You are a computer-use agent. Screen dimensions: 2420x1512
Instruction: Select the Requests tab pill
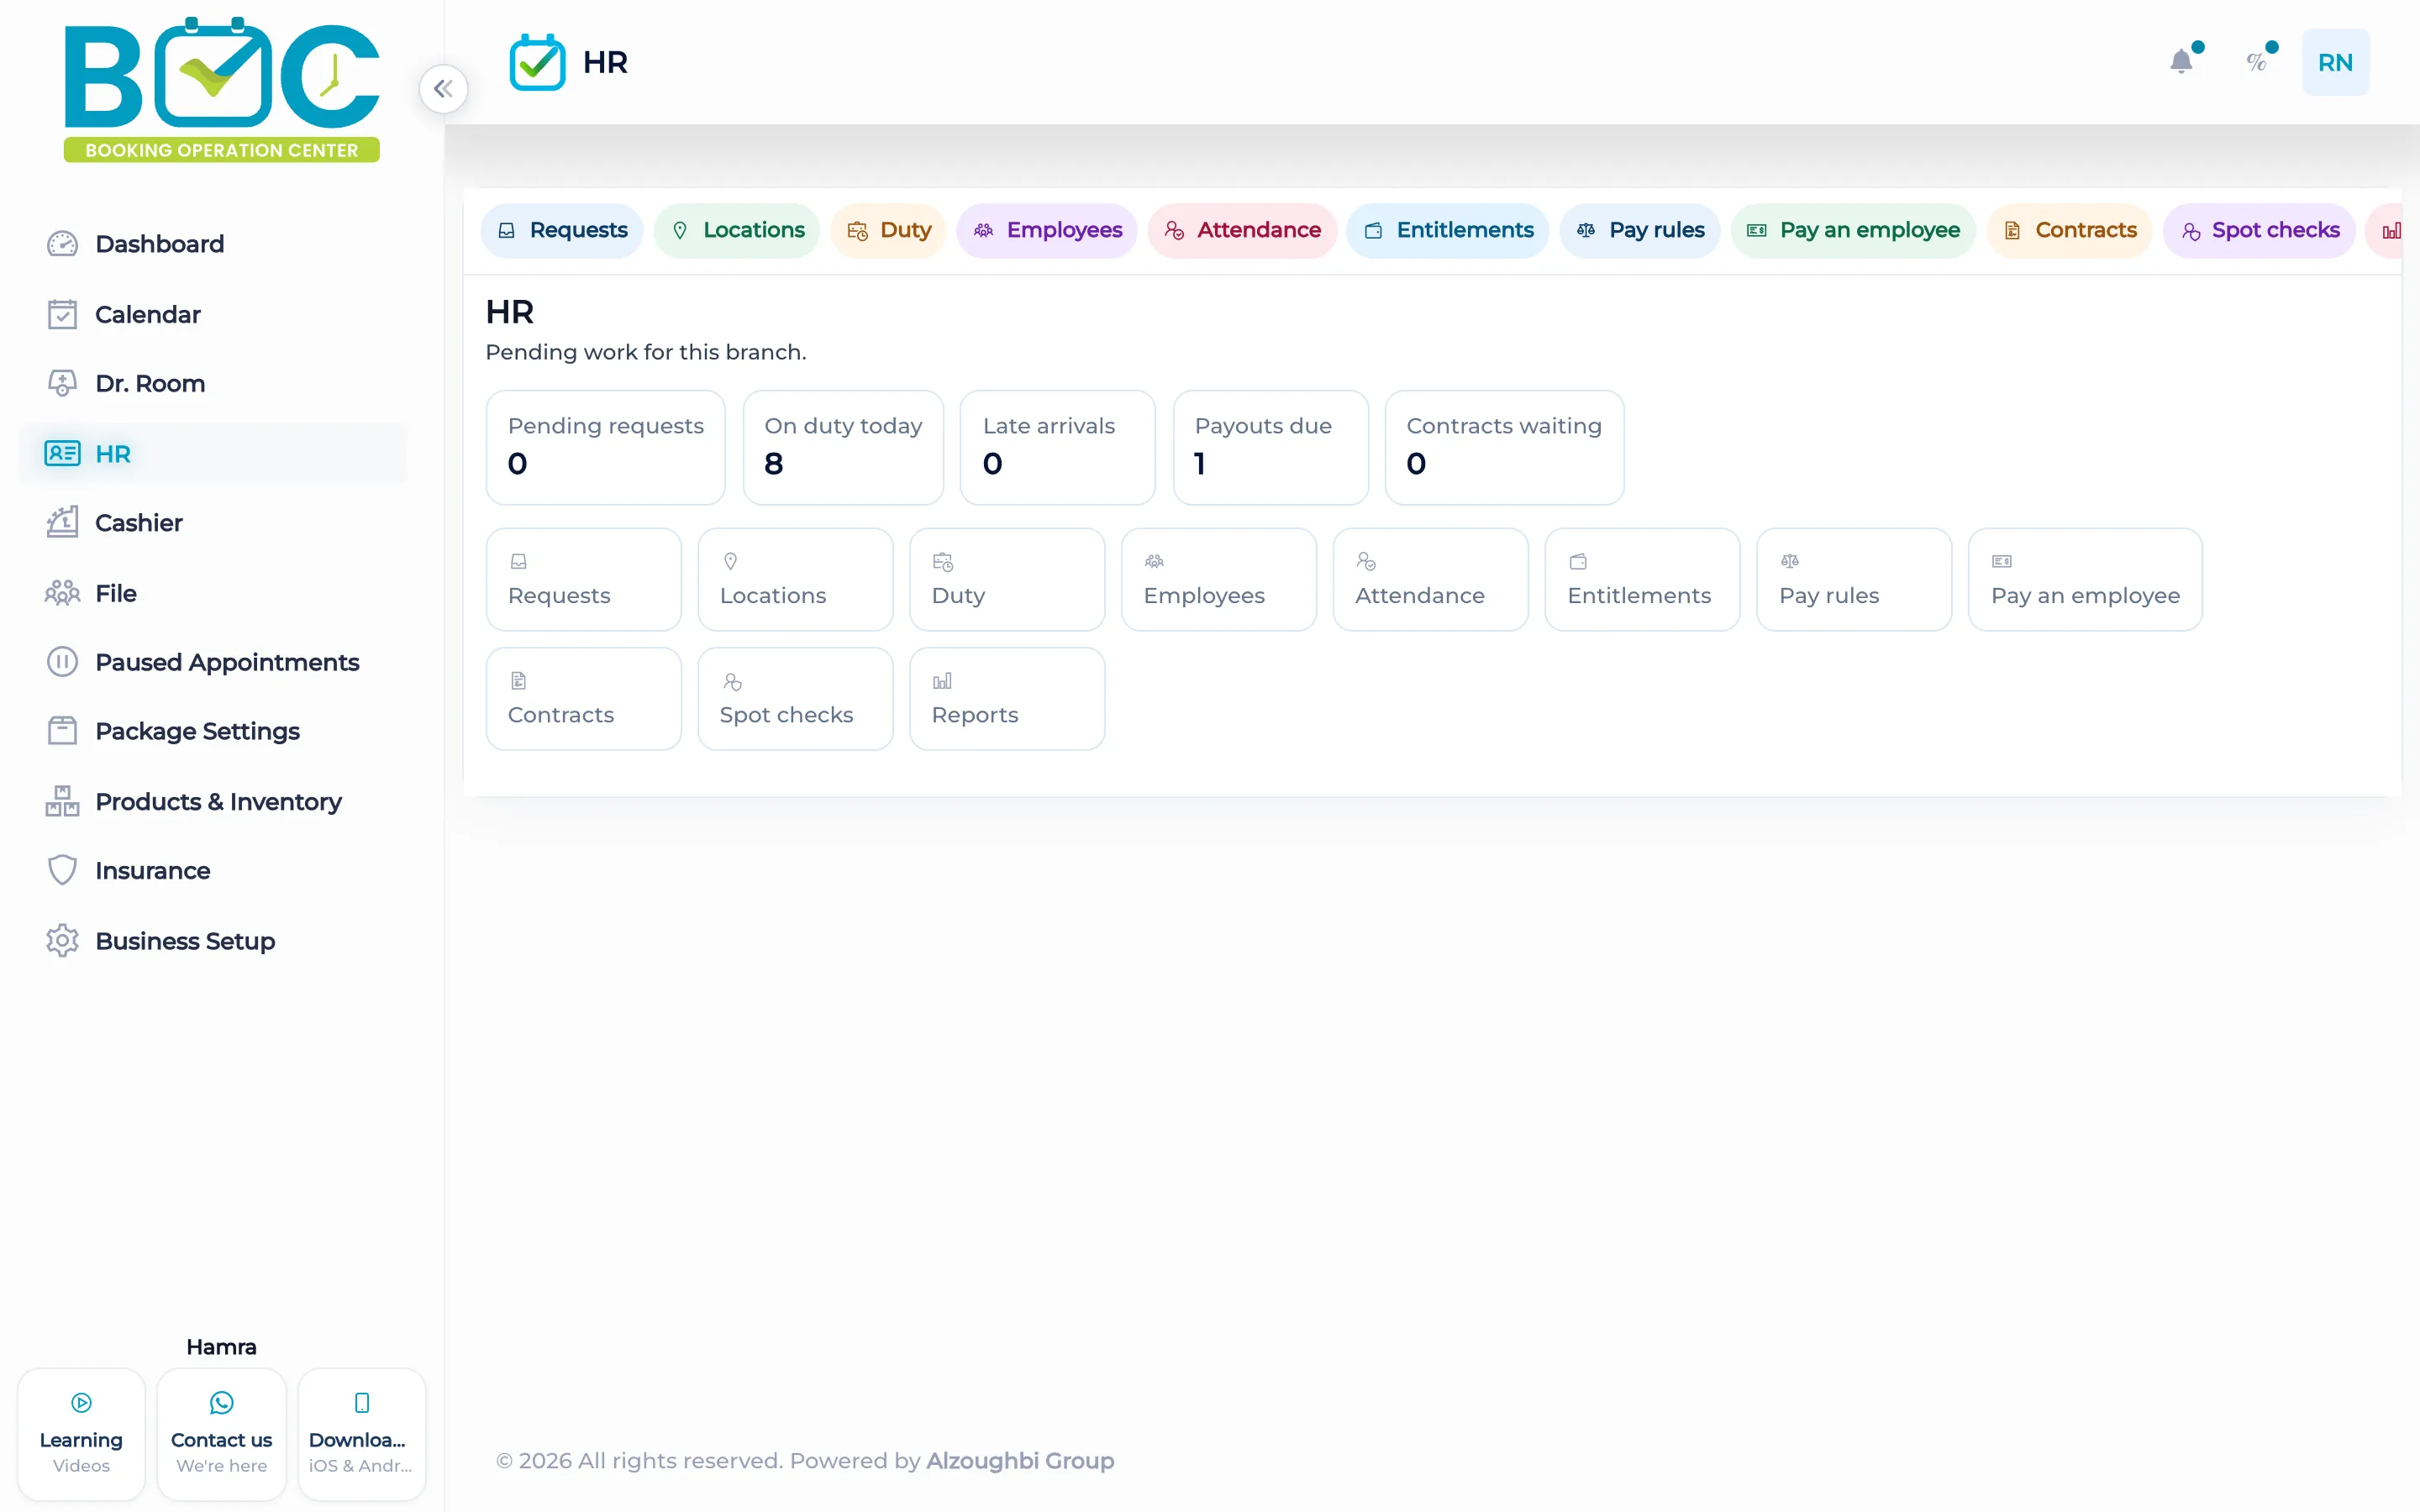[562, 231]
